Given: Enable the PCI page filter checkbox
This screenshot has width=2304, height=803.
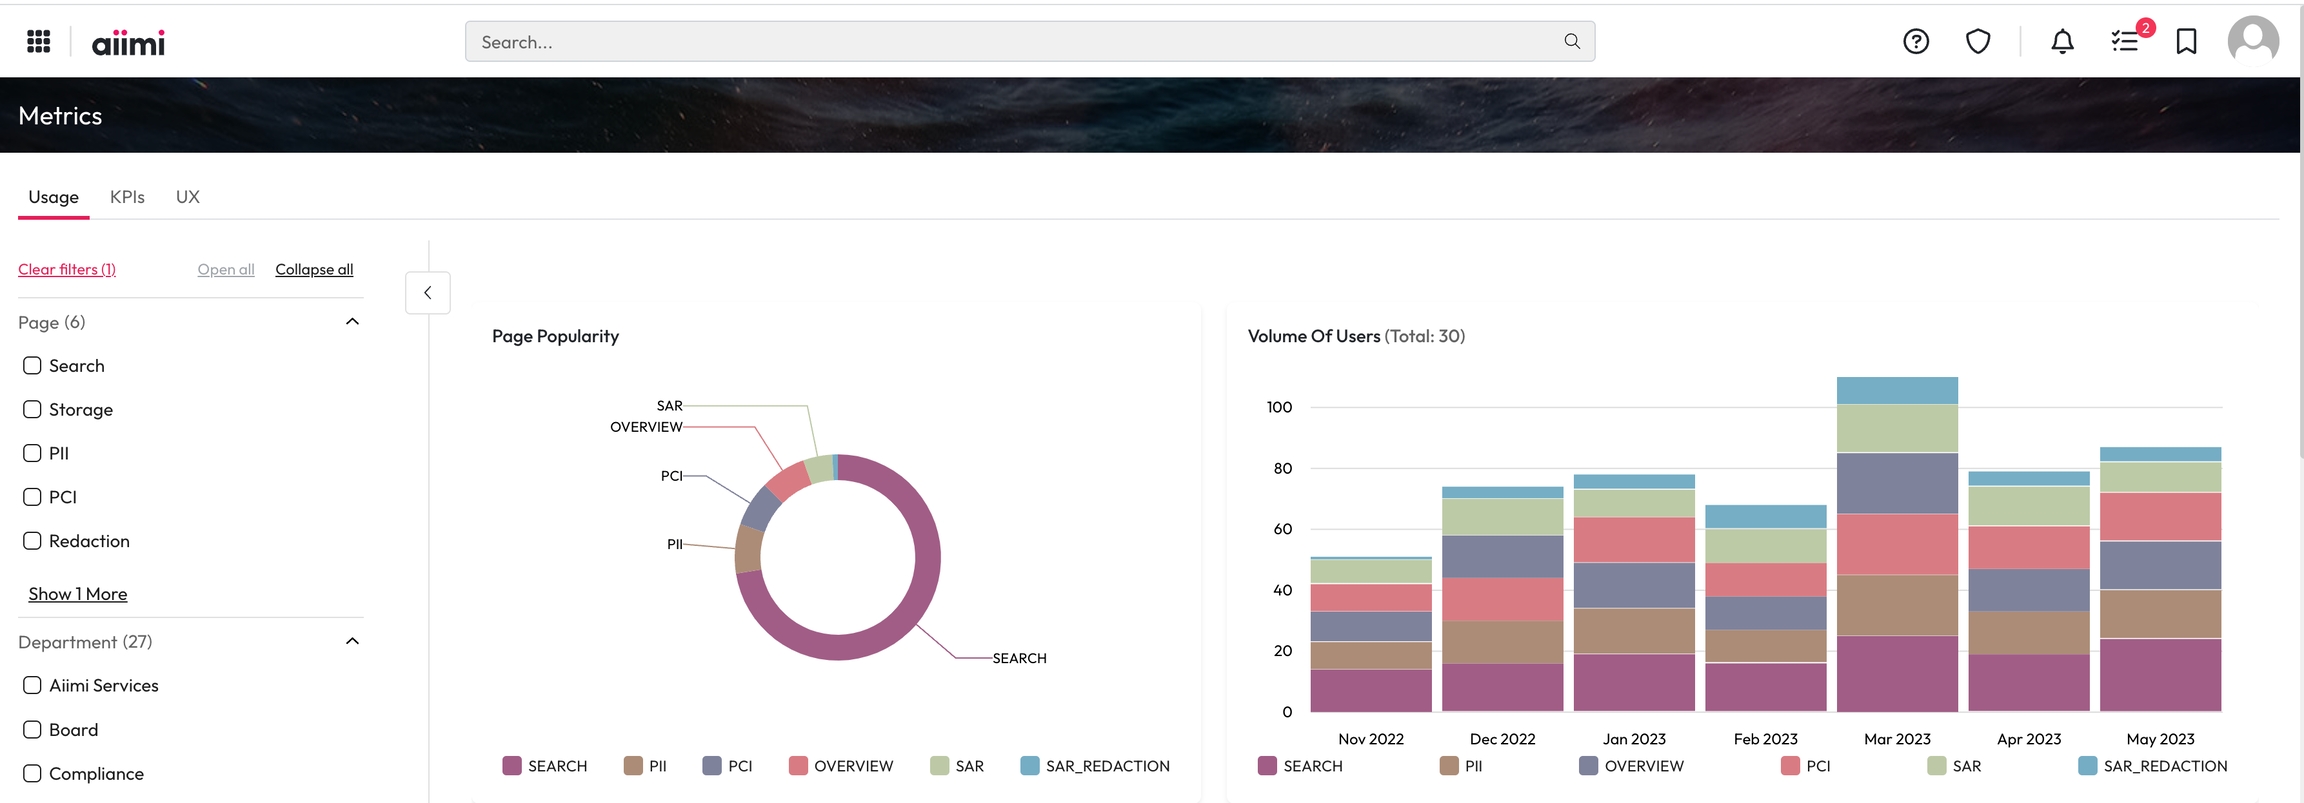Looking at the screenshot, I should (32, 497).
